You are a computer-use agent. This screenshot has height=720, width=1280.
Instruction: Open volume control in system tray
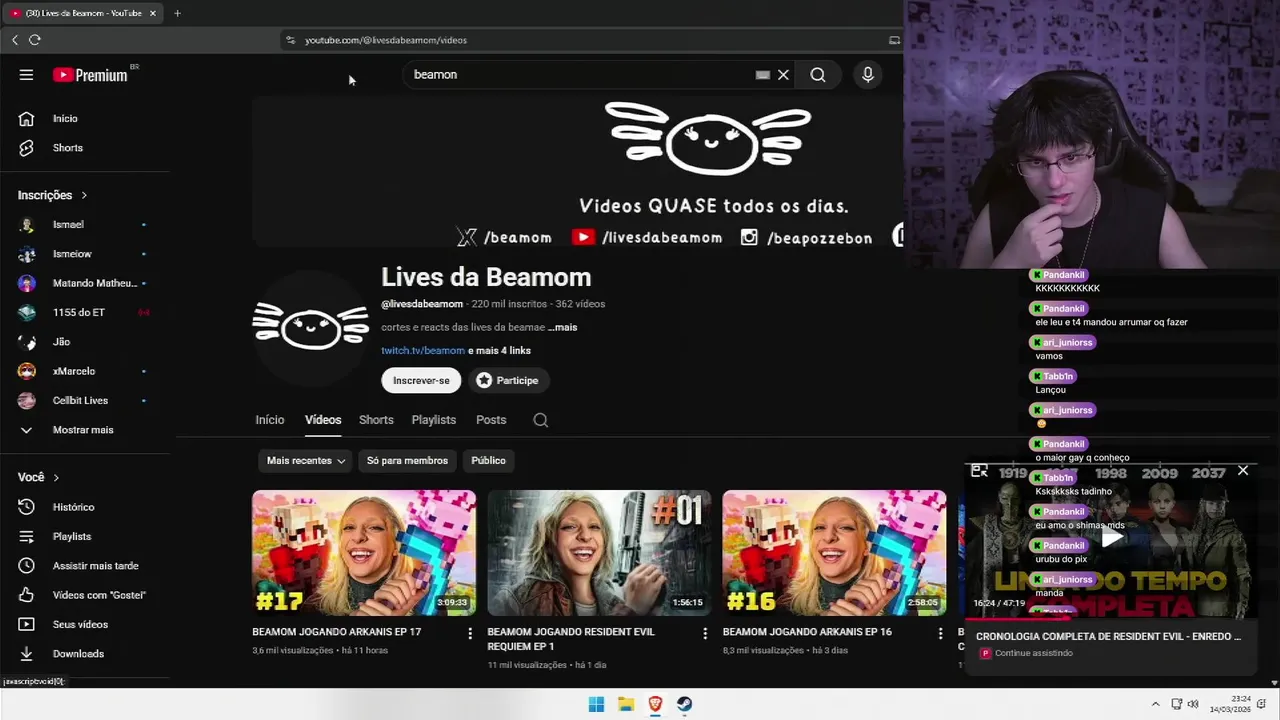1193,704
